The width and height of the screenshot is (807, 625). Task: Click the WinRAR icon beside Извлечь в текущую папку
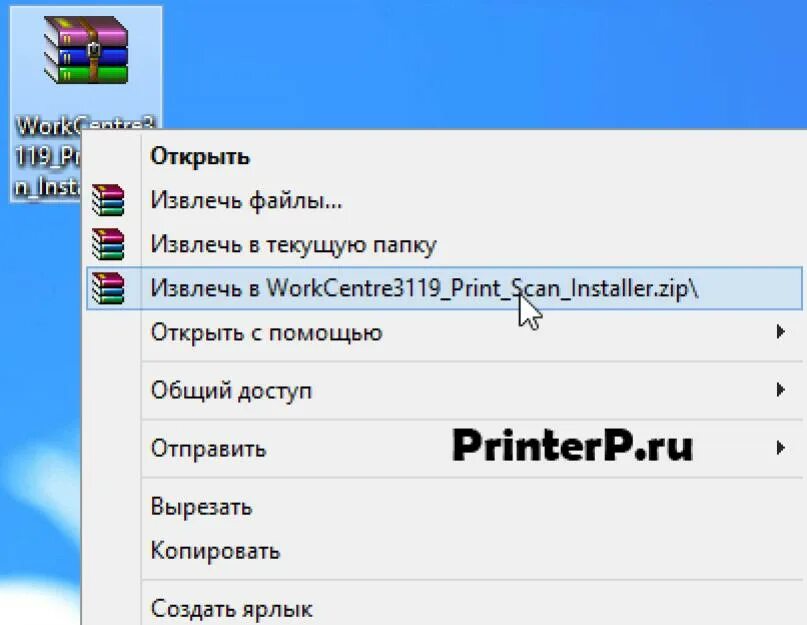click(108, 244)
